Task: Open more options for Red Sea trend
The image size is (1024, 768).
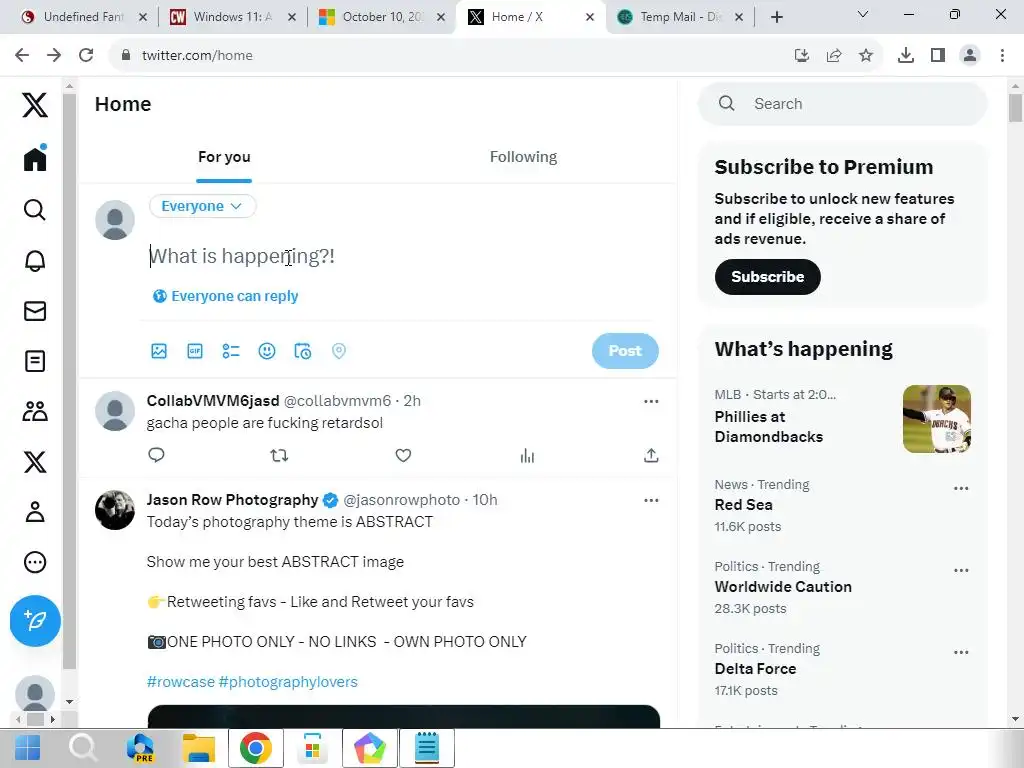Action: pyautogui.click(x=961, y=488)
